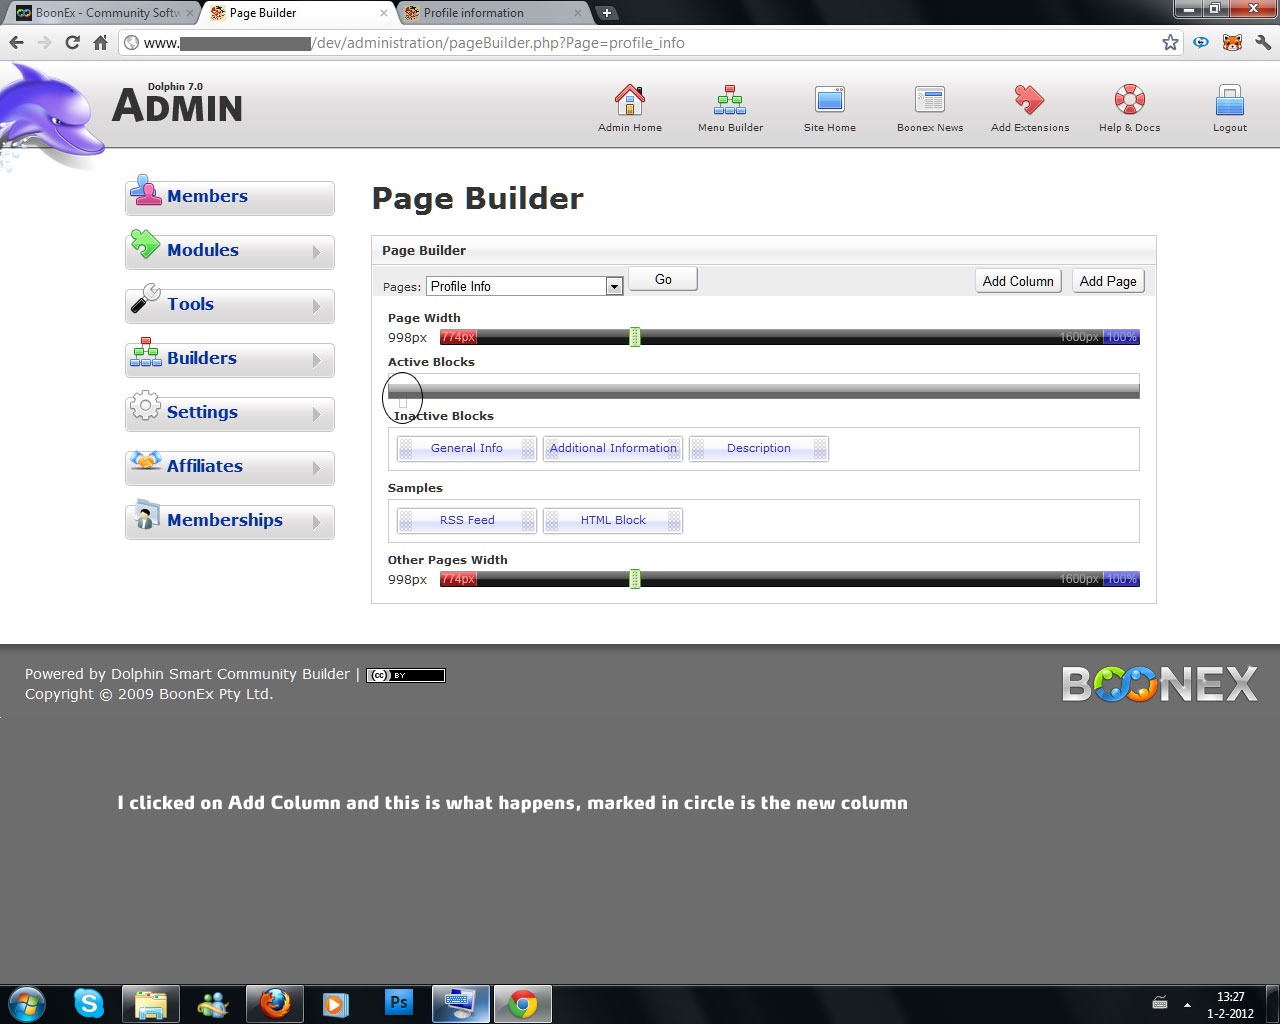
Task: Open Admin Home from the header
Action: point(630,108)
